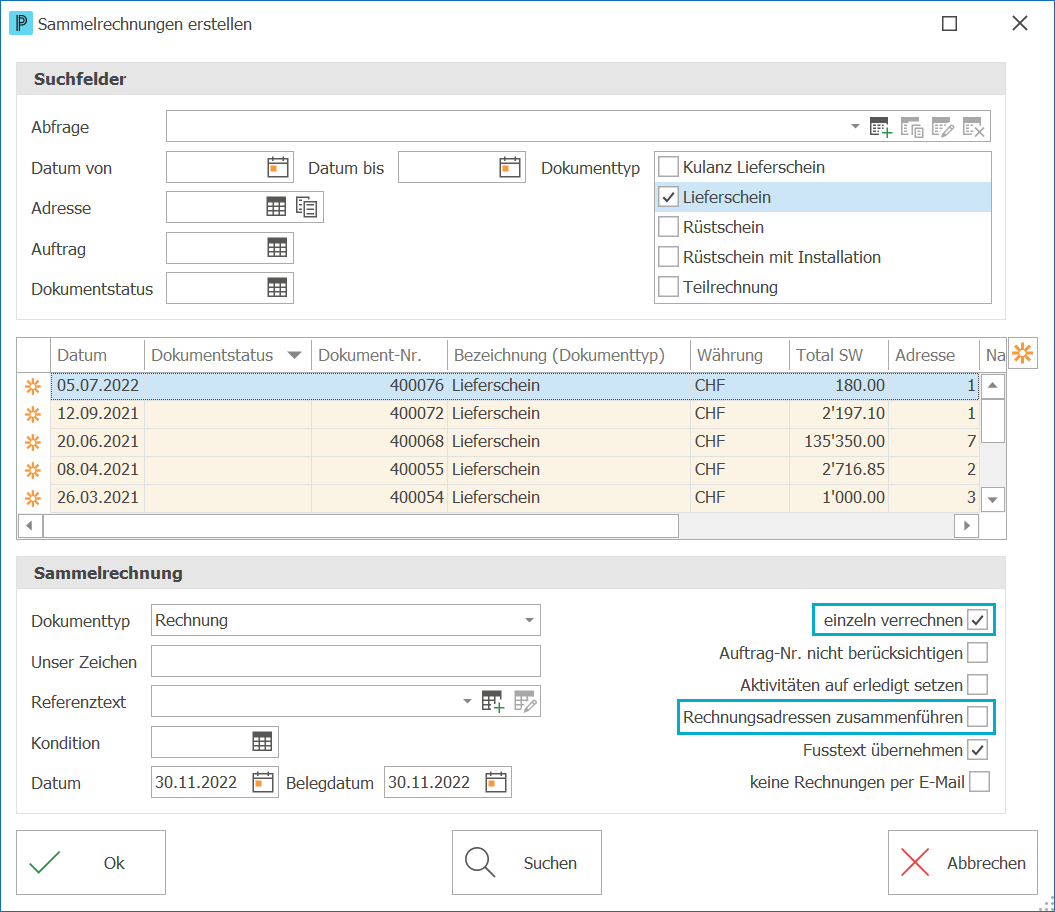The image size is (1055, 912).
Task: Click the Datum column header
Action: [98, 355]
